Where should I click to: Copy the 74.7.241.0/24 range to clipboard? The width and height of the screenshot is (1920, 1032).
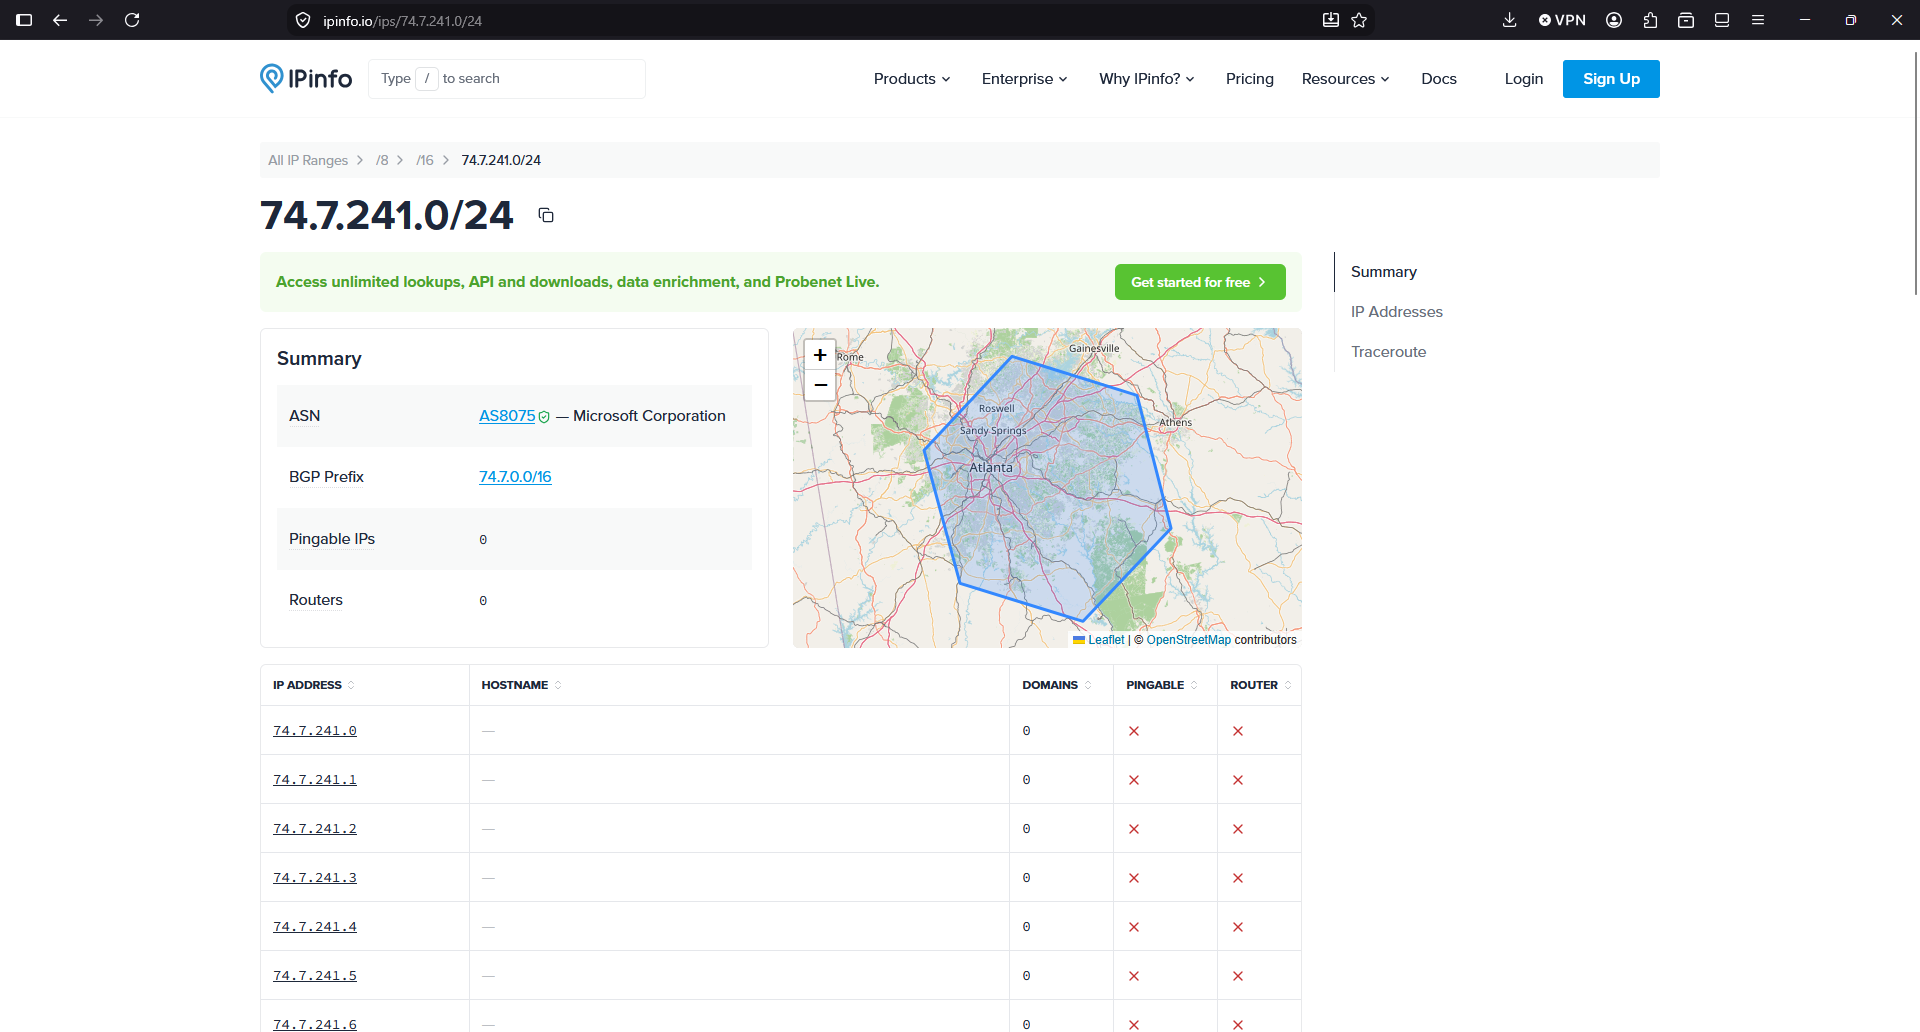(546, 215)
